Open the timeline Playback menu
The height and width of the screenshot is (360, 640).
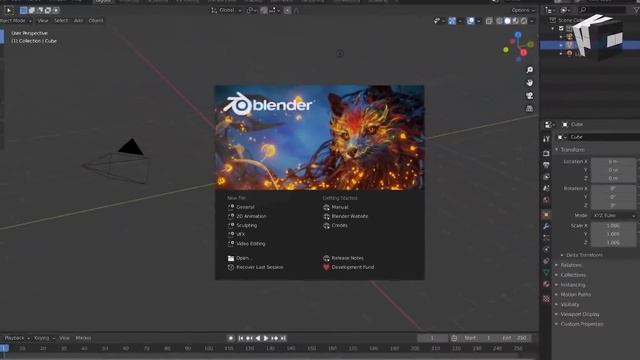[16, 338]
